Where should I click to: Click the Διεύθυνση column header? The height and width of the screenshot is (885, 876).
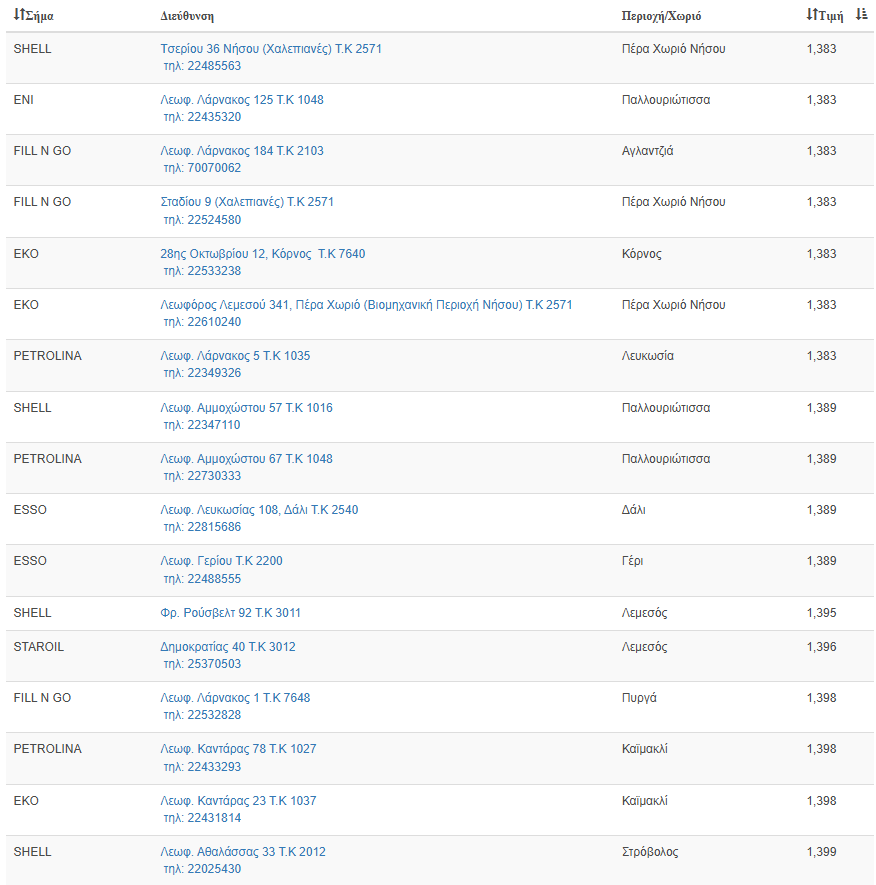click(x=187, y=16)
